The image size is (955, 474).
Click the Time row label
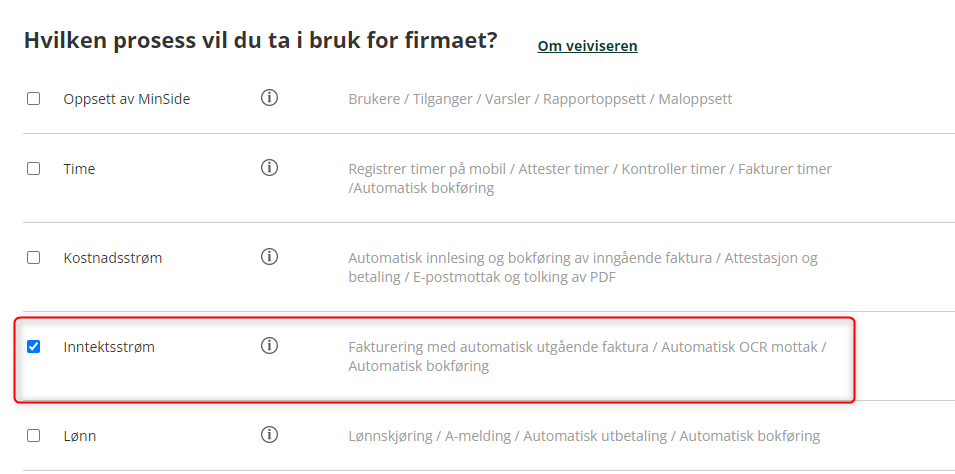(79, 169)
